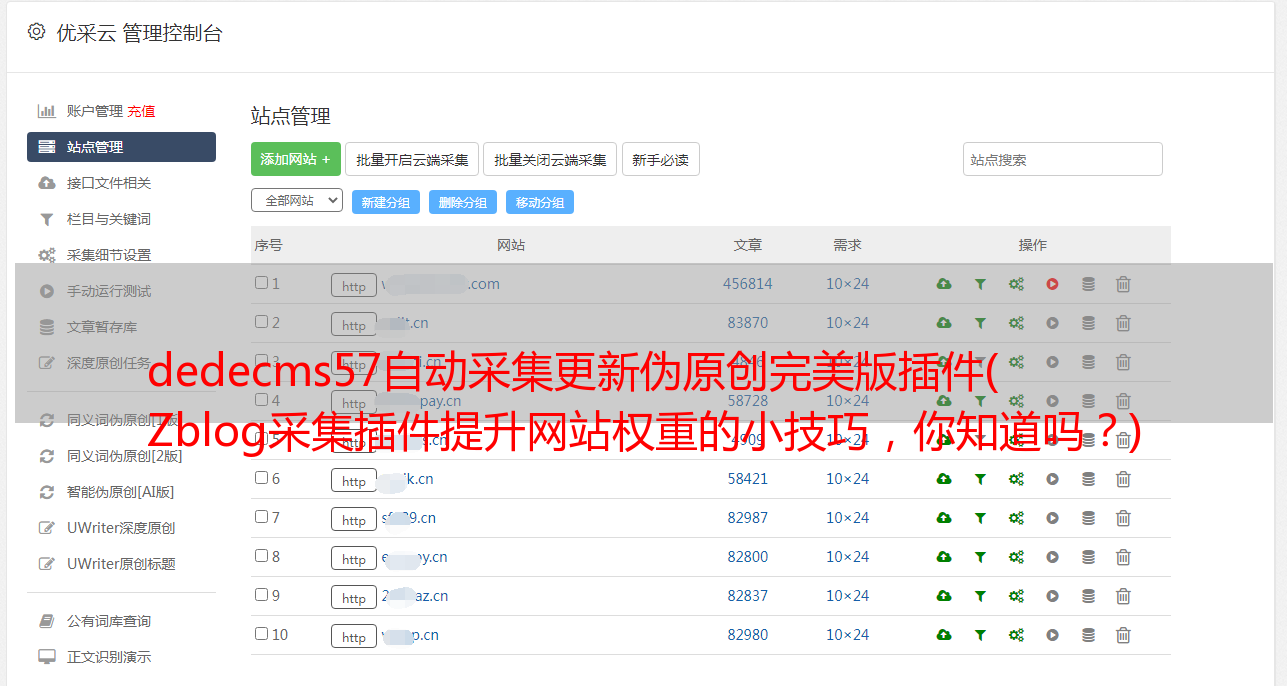Click the upload cloud icon in row 2
This screenshot has height=686, width=1287.
944,323
